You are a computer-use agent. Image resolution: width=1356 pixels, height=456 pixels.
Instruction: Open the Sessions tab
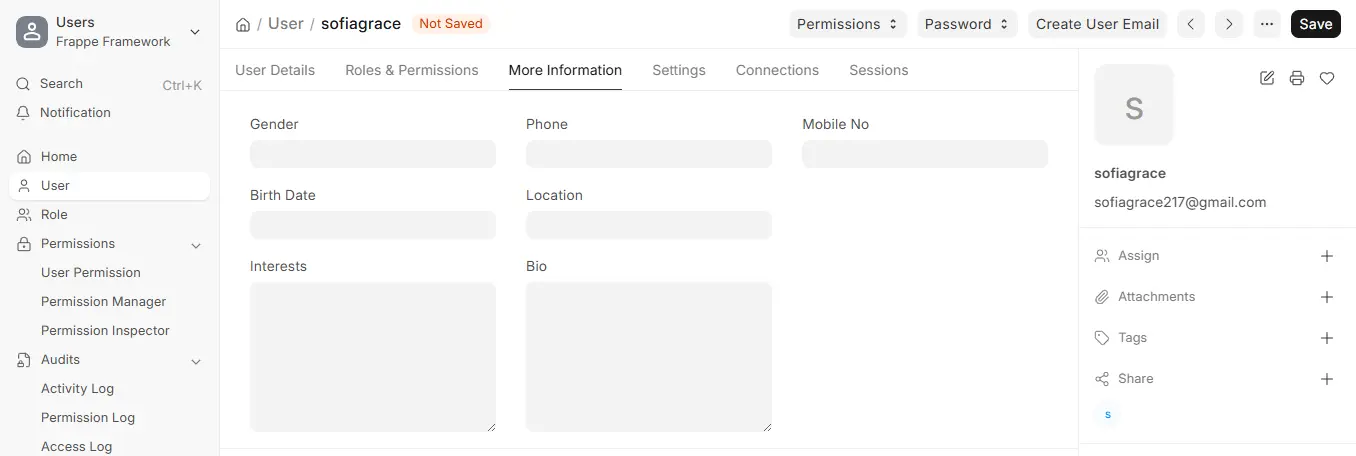click(879, 70)
